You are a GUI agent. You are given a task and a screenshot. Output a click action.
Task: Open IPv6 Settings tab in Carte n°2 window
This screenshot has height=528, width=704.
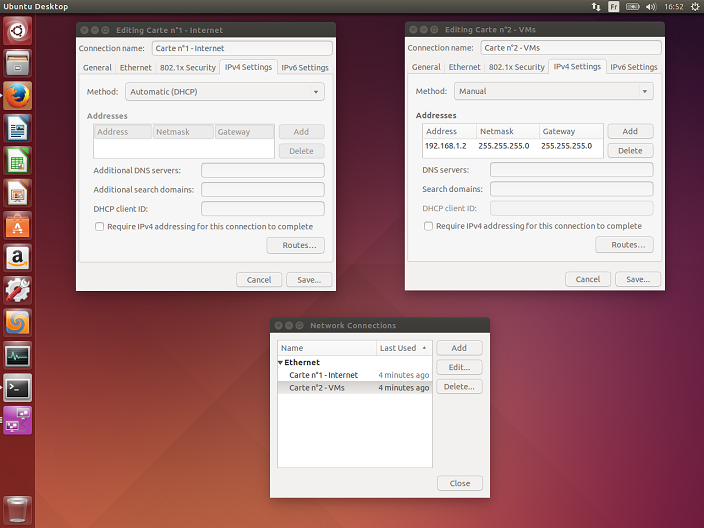point(634,67)
